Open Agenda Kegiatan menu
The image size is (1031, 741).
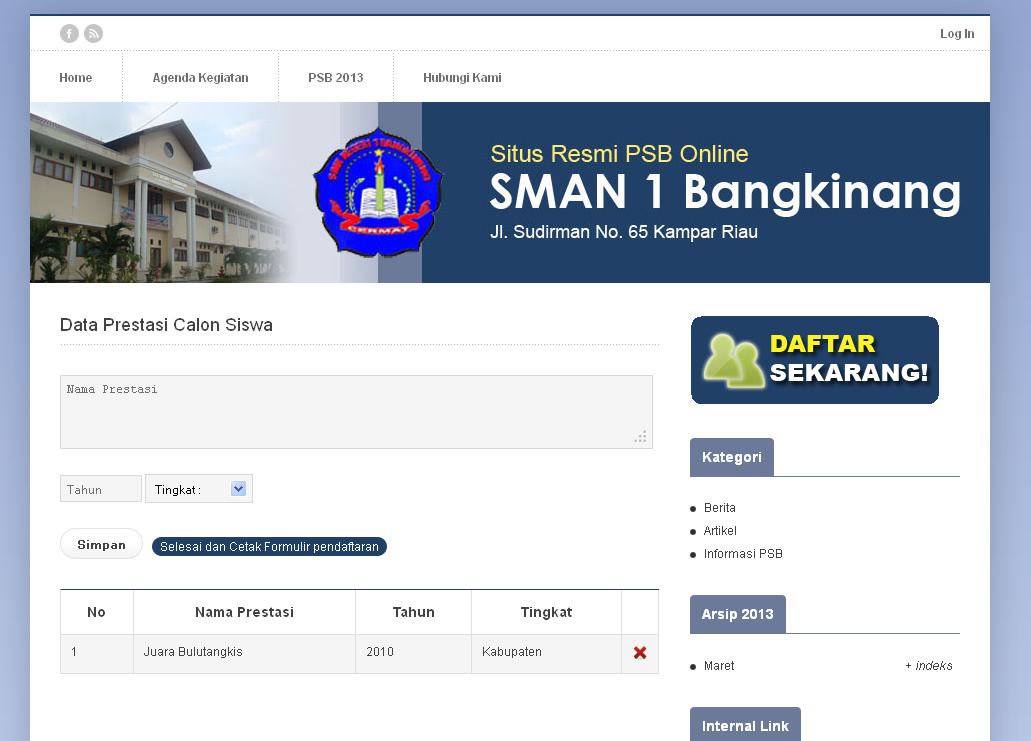200,78
